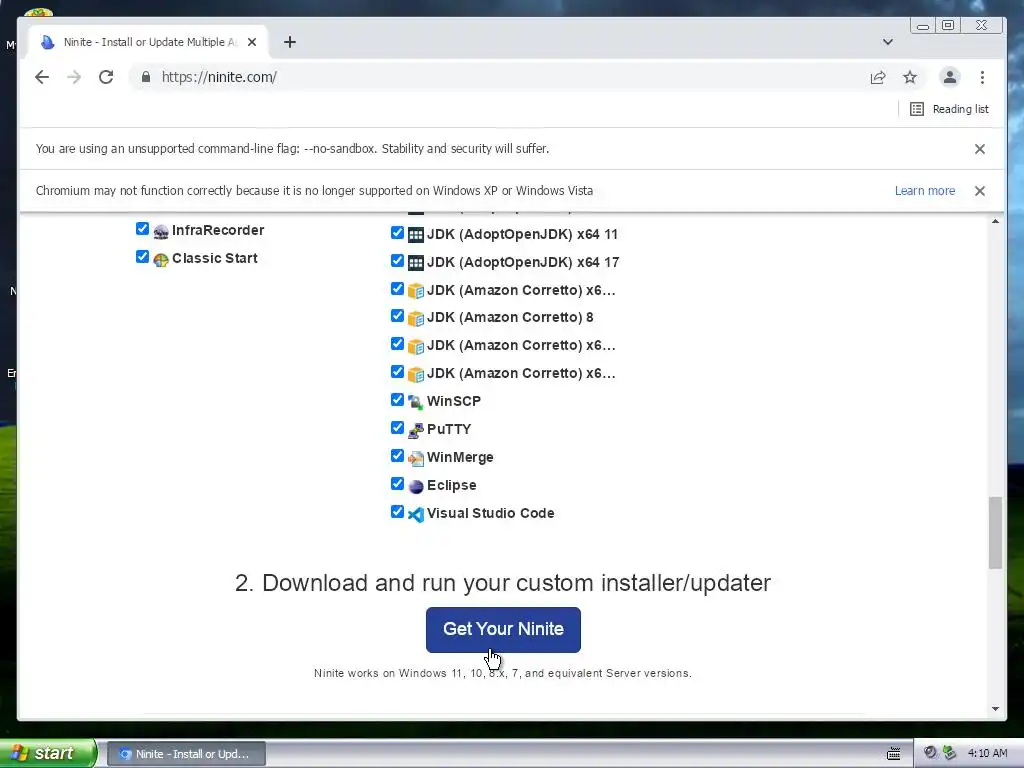This screenshot has width=1024, height=768.
Task: Click the on-screen keyboard tray icon
Action: click(894, 754)
